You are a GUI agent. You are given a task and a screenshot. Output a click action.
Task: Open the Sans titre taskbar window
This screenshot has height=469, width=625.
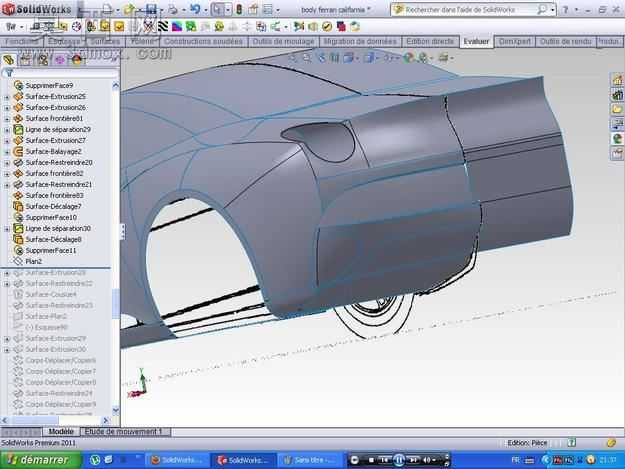tap(309, 460)
